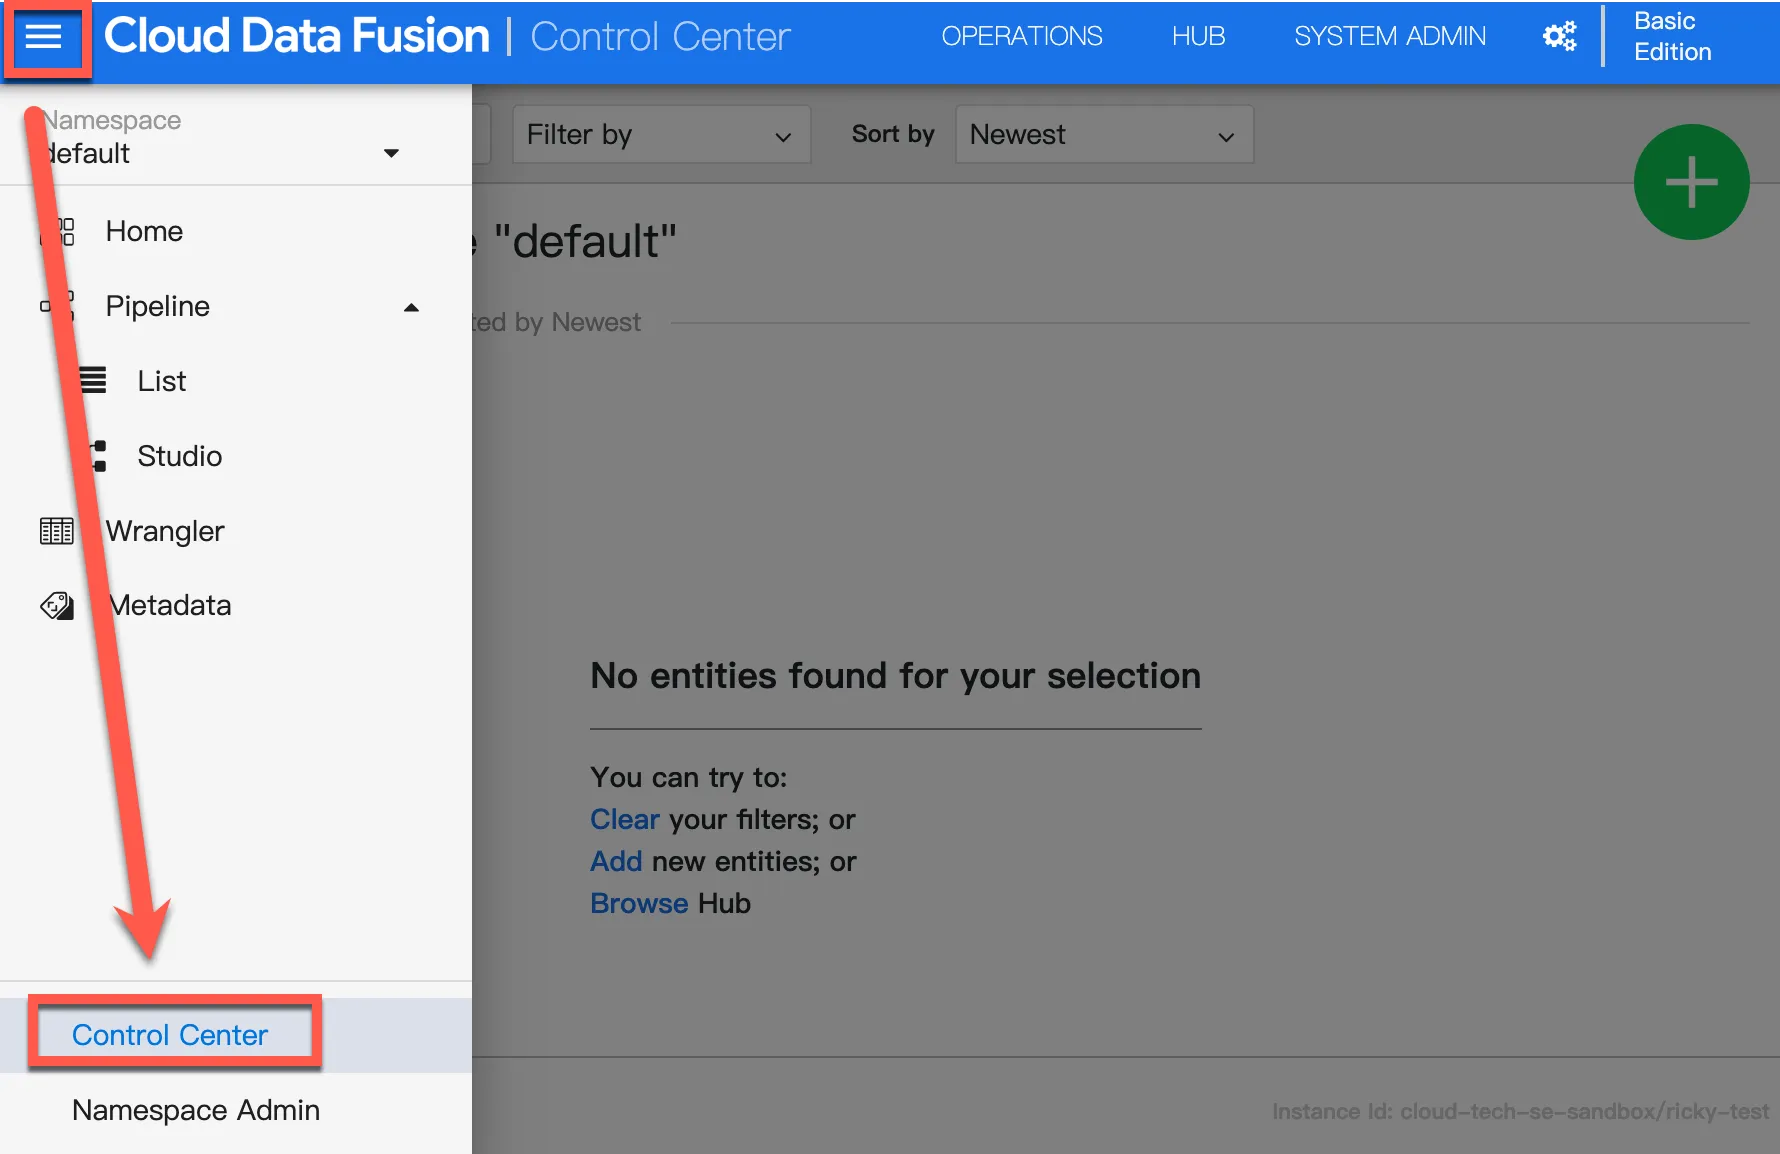Select Pipeline in the sidebar
The height and width of the screenshot is (1154, 1780).
click(x=158, y=306)
